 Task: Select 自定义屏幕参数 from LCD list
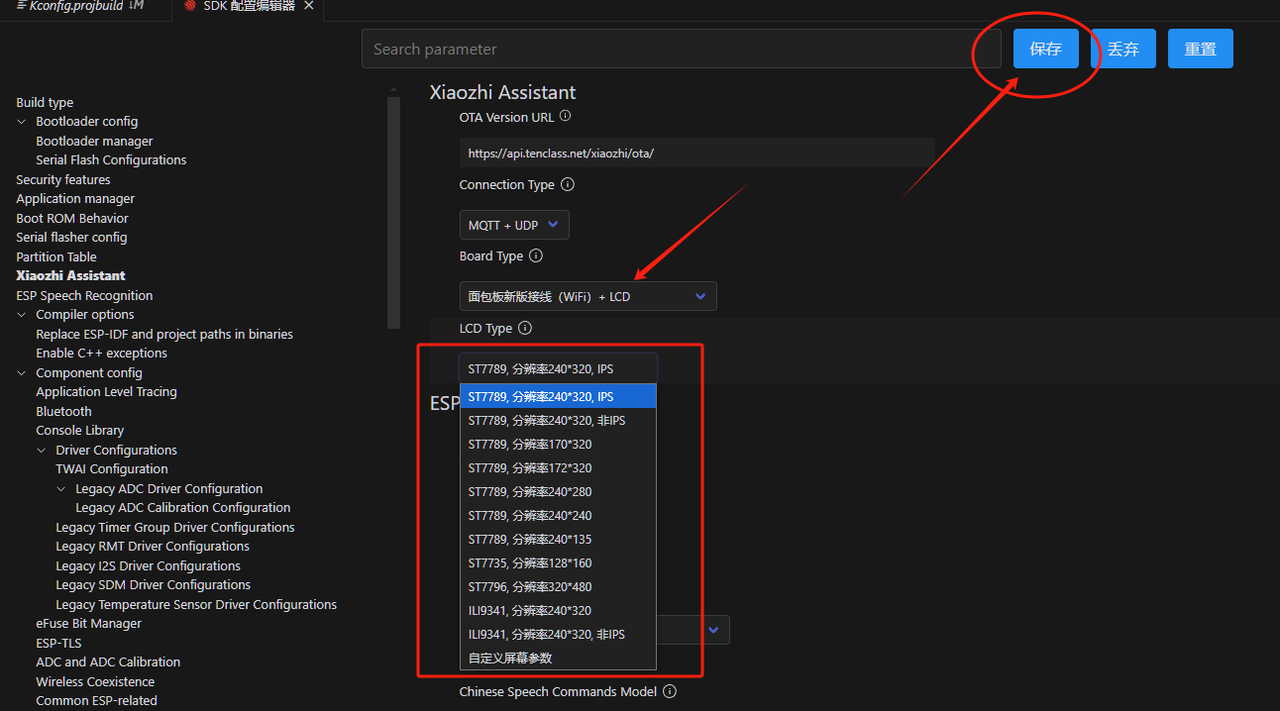click(510, 658)
